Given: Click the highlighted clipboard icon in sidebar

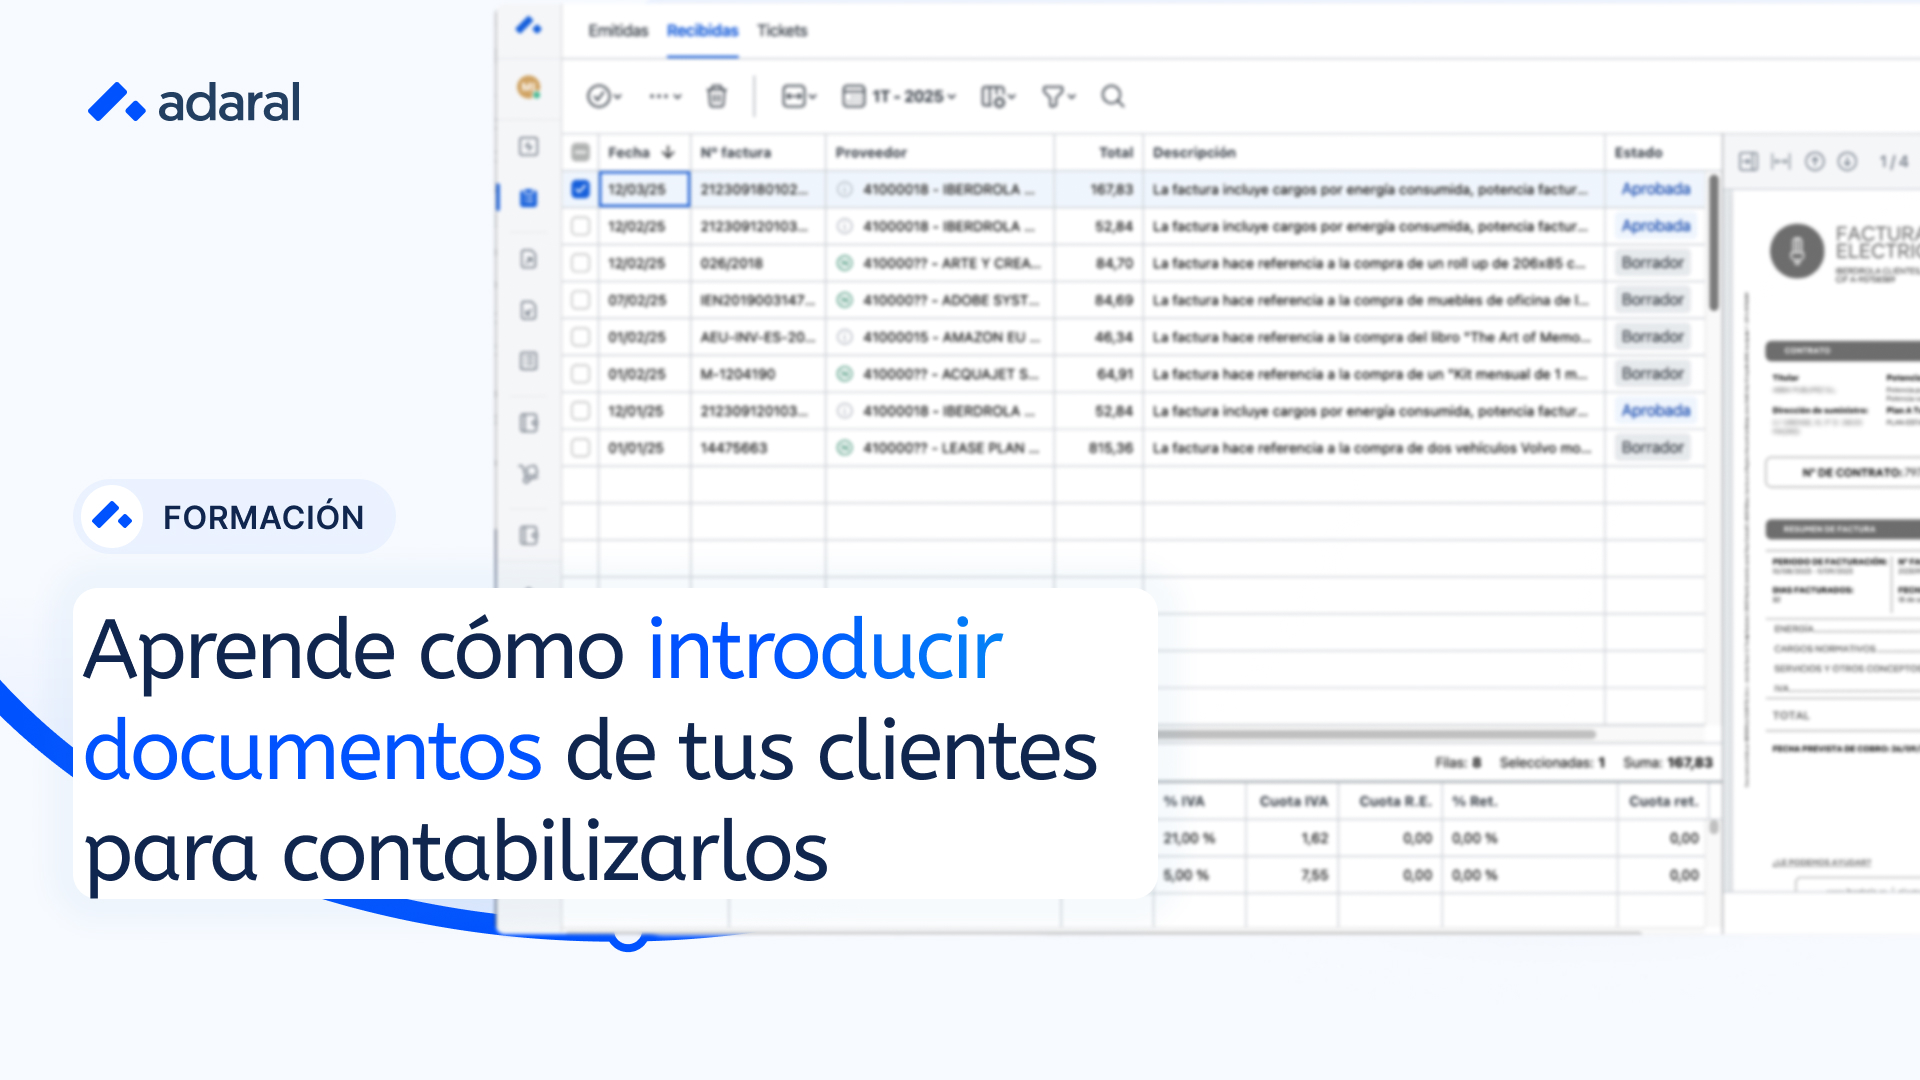Looking at the screenshot, I should click(528, 198).
